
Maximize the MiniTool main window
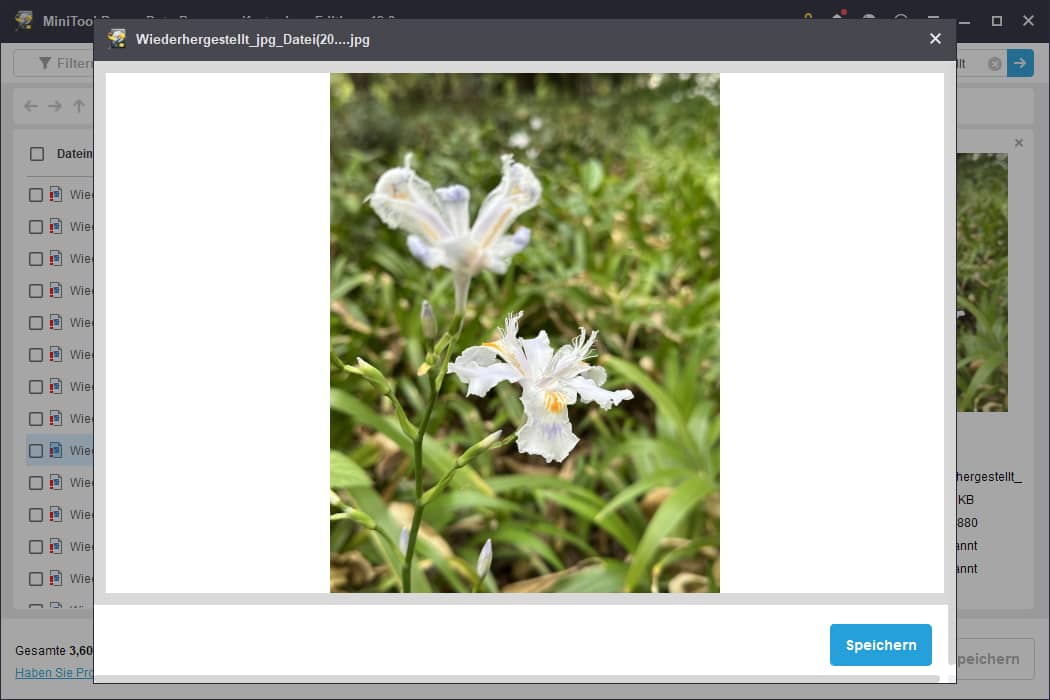[x=996, y=21]
